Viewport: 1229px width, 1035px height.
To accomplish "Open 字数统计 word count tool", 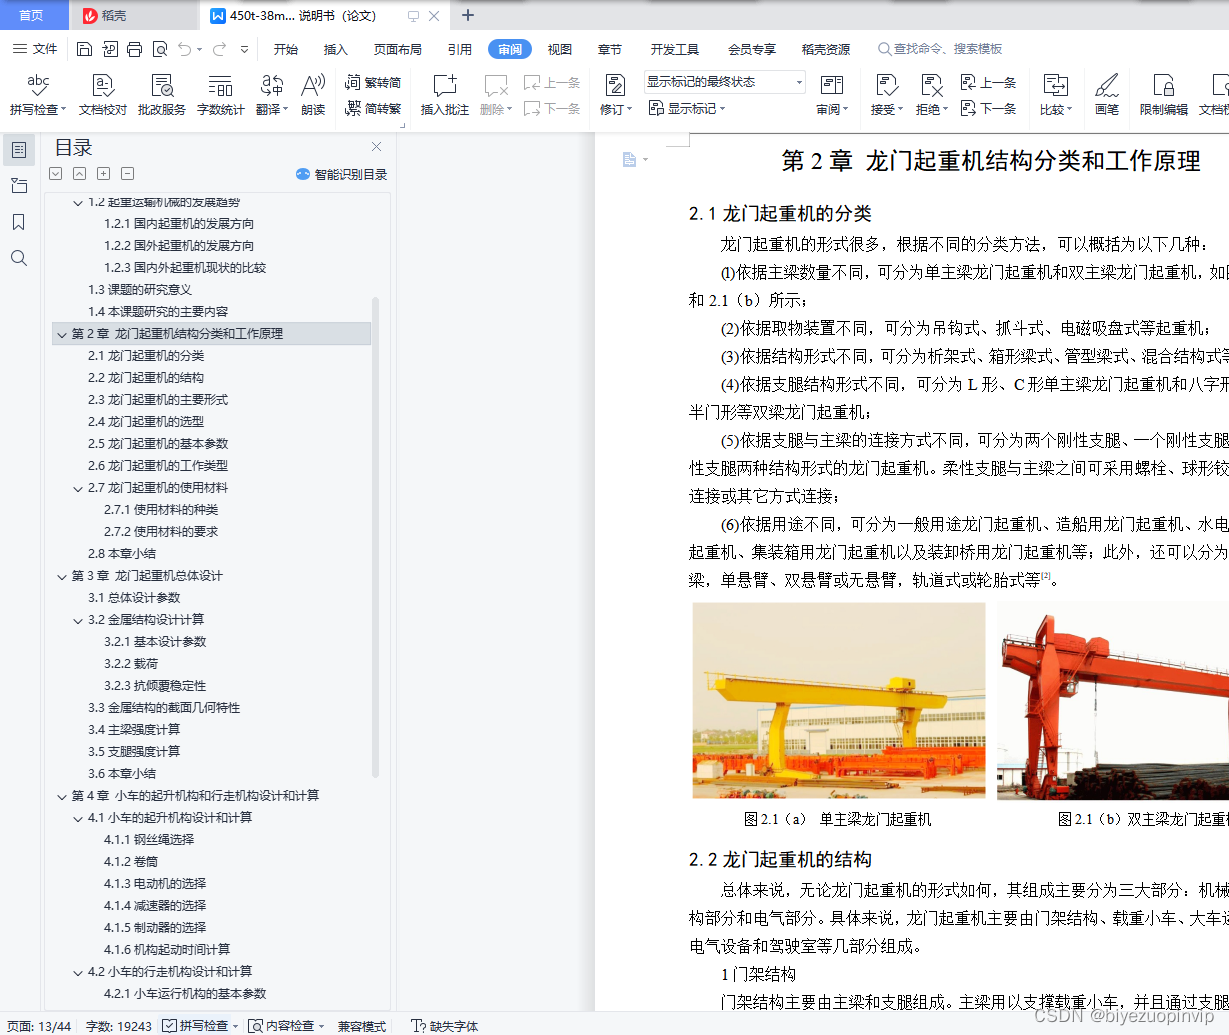I will [x=220, y=95].
